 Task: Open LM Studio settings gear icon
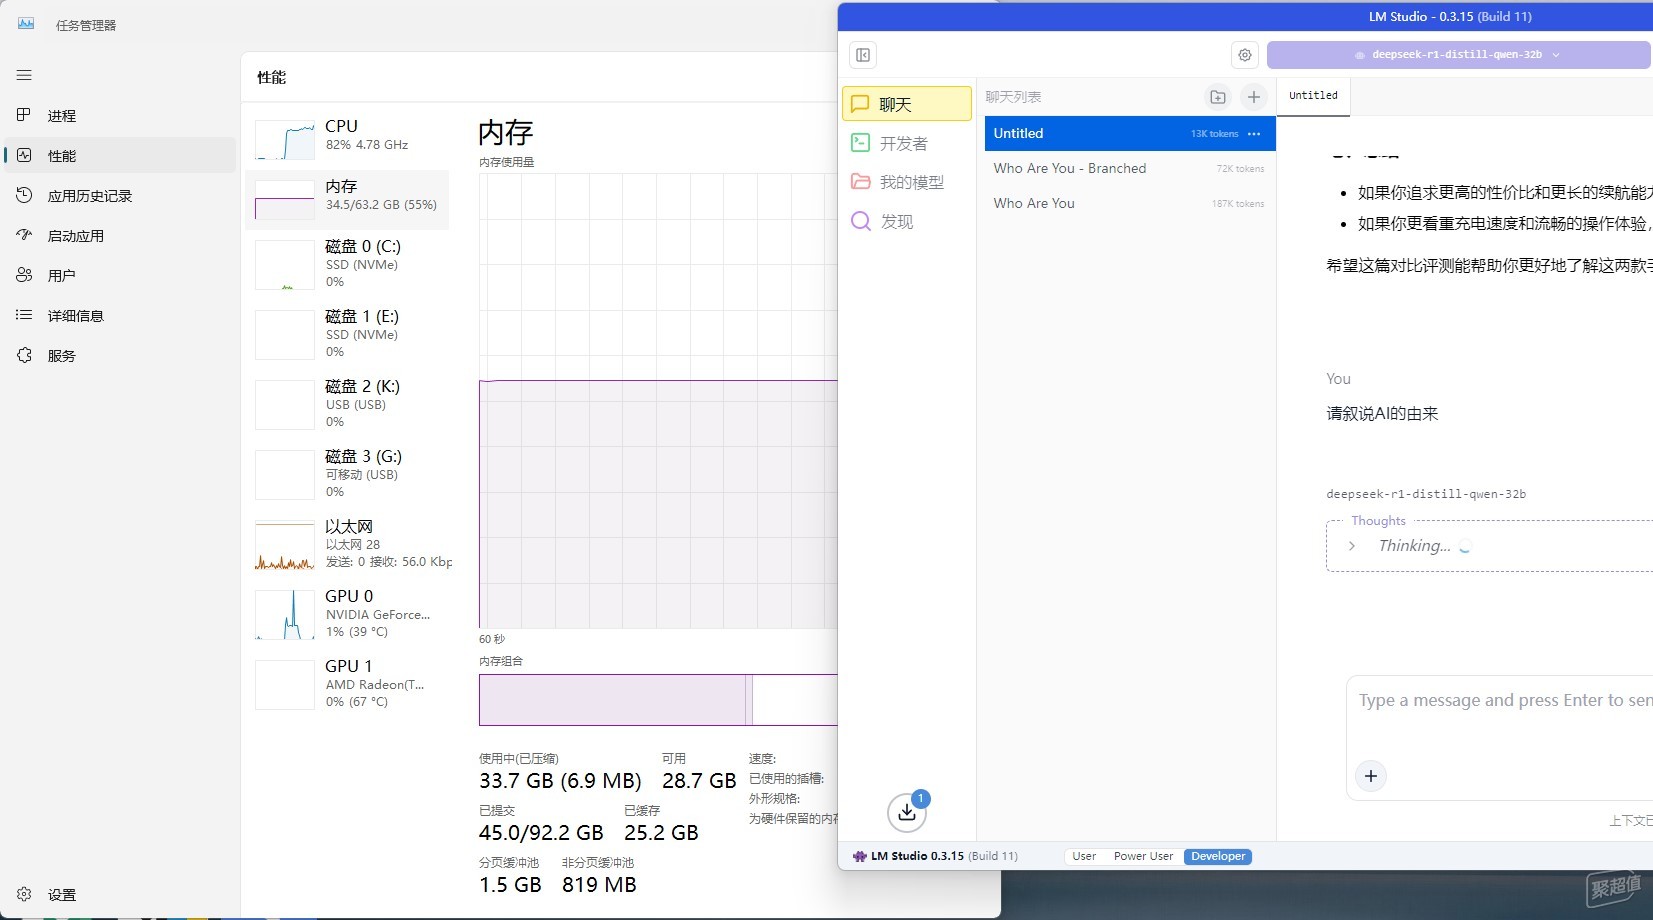1245,55
